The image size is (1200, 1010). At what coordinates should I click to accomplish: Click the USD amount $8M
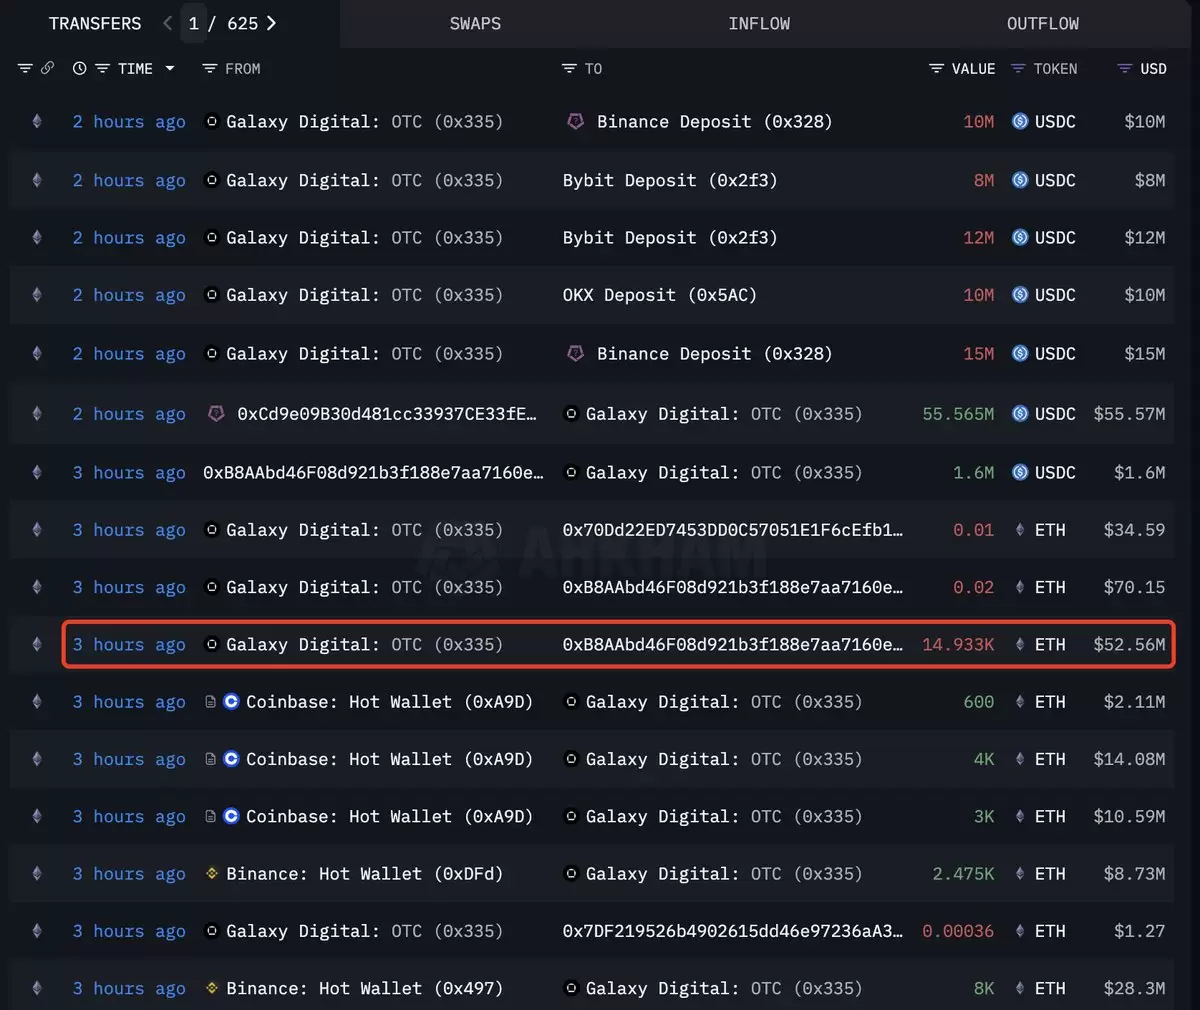pos(1149,180)
